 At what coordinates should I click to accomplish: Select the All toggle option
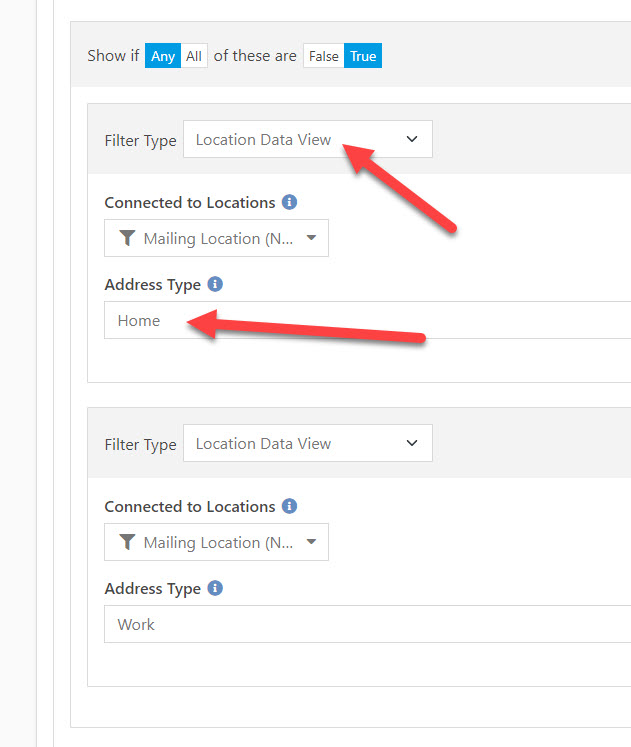(194, 56)
